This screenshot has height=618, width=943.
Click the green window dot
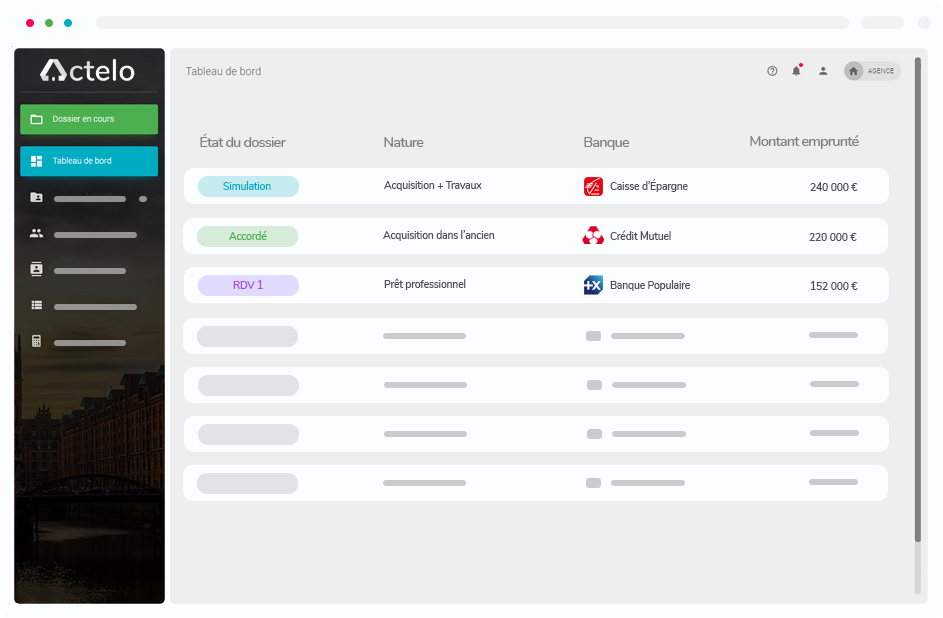click(49, 23)
